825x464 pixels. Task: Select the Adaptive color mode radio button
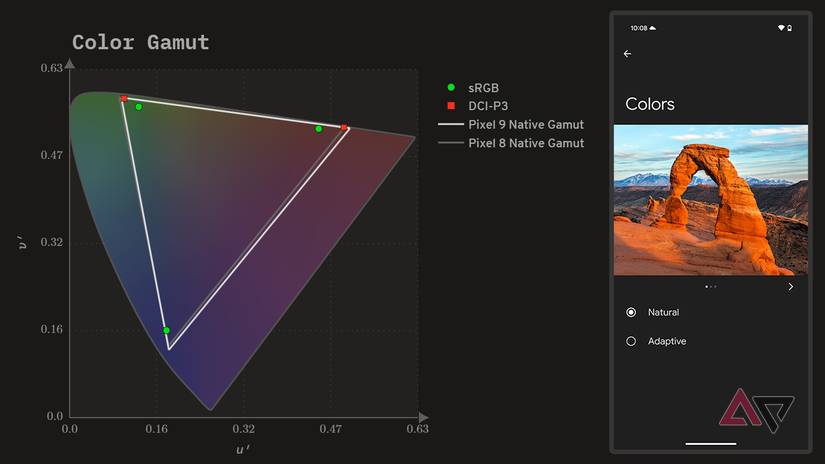631,341
